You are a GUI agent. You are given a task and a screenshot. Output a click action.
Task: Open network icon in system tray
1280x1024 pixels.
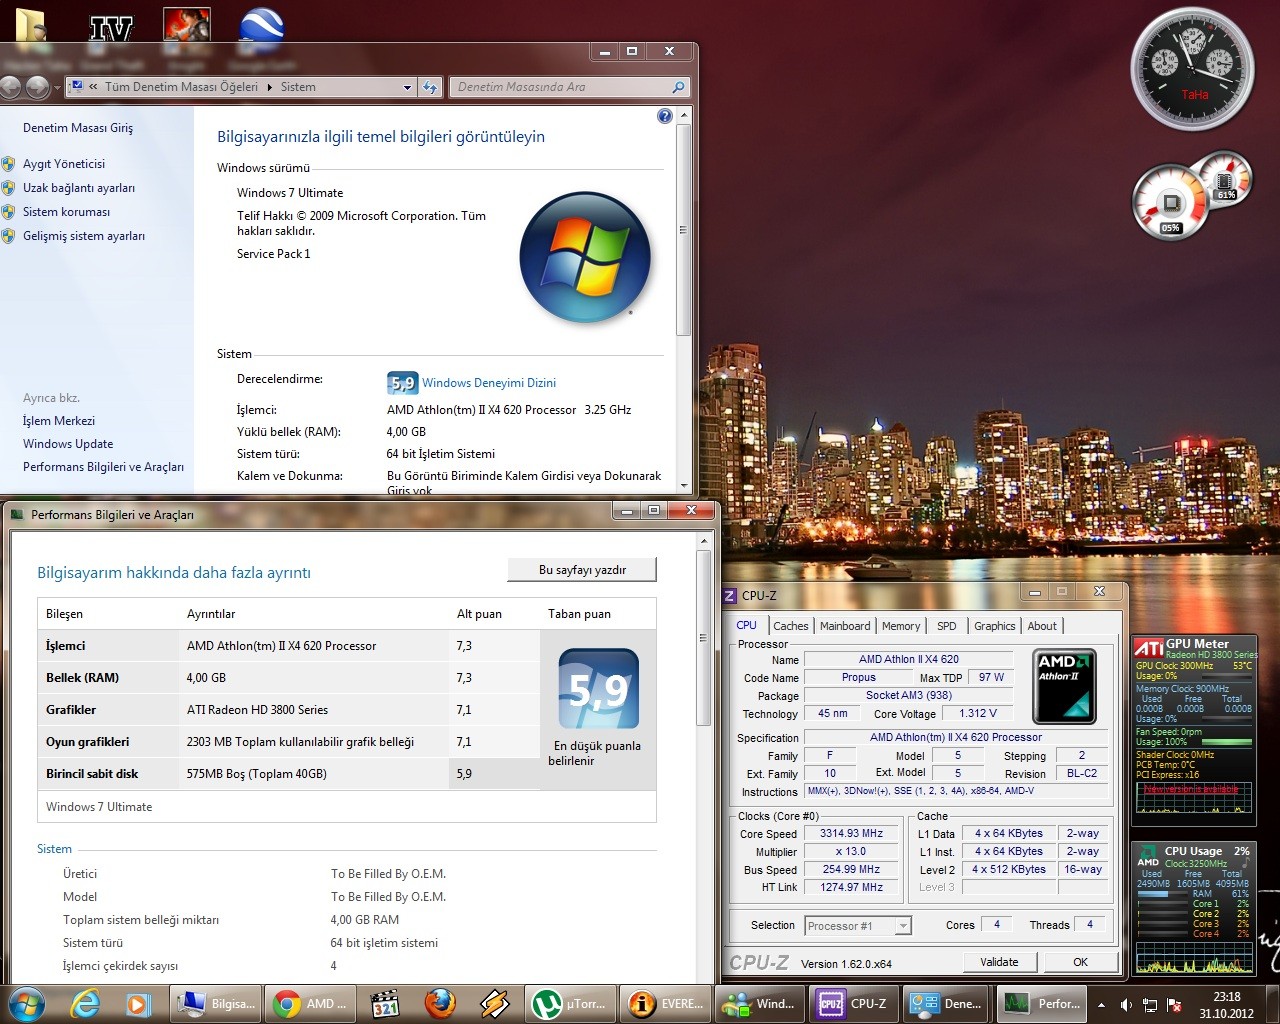pyautogui.click(x=1150, y=1004)
